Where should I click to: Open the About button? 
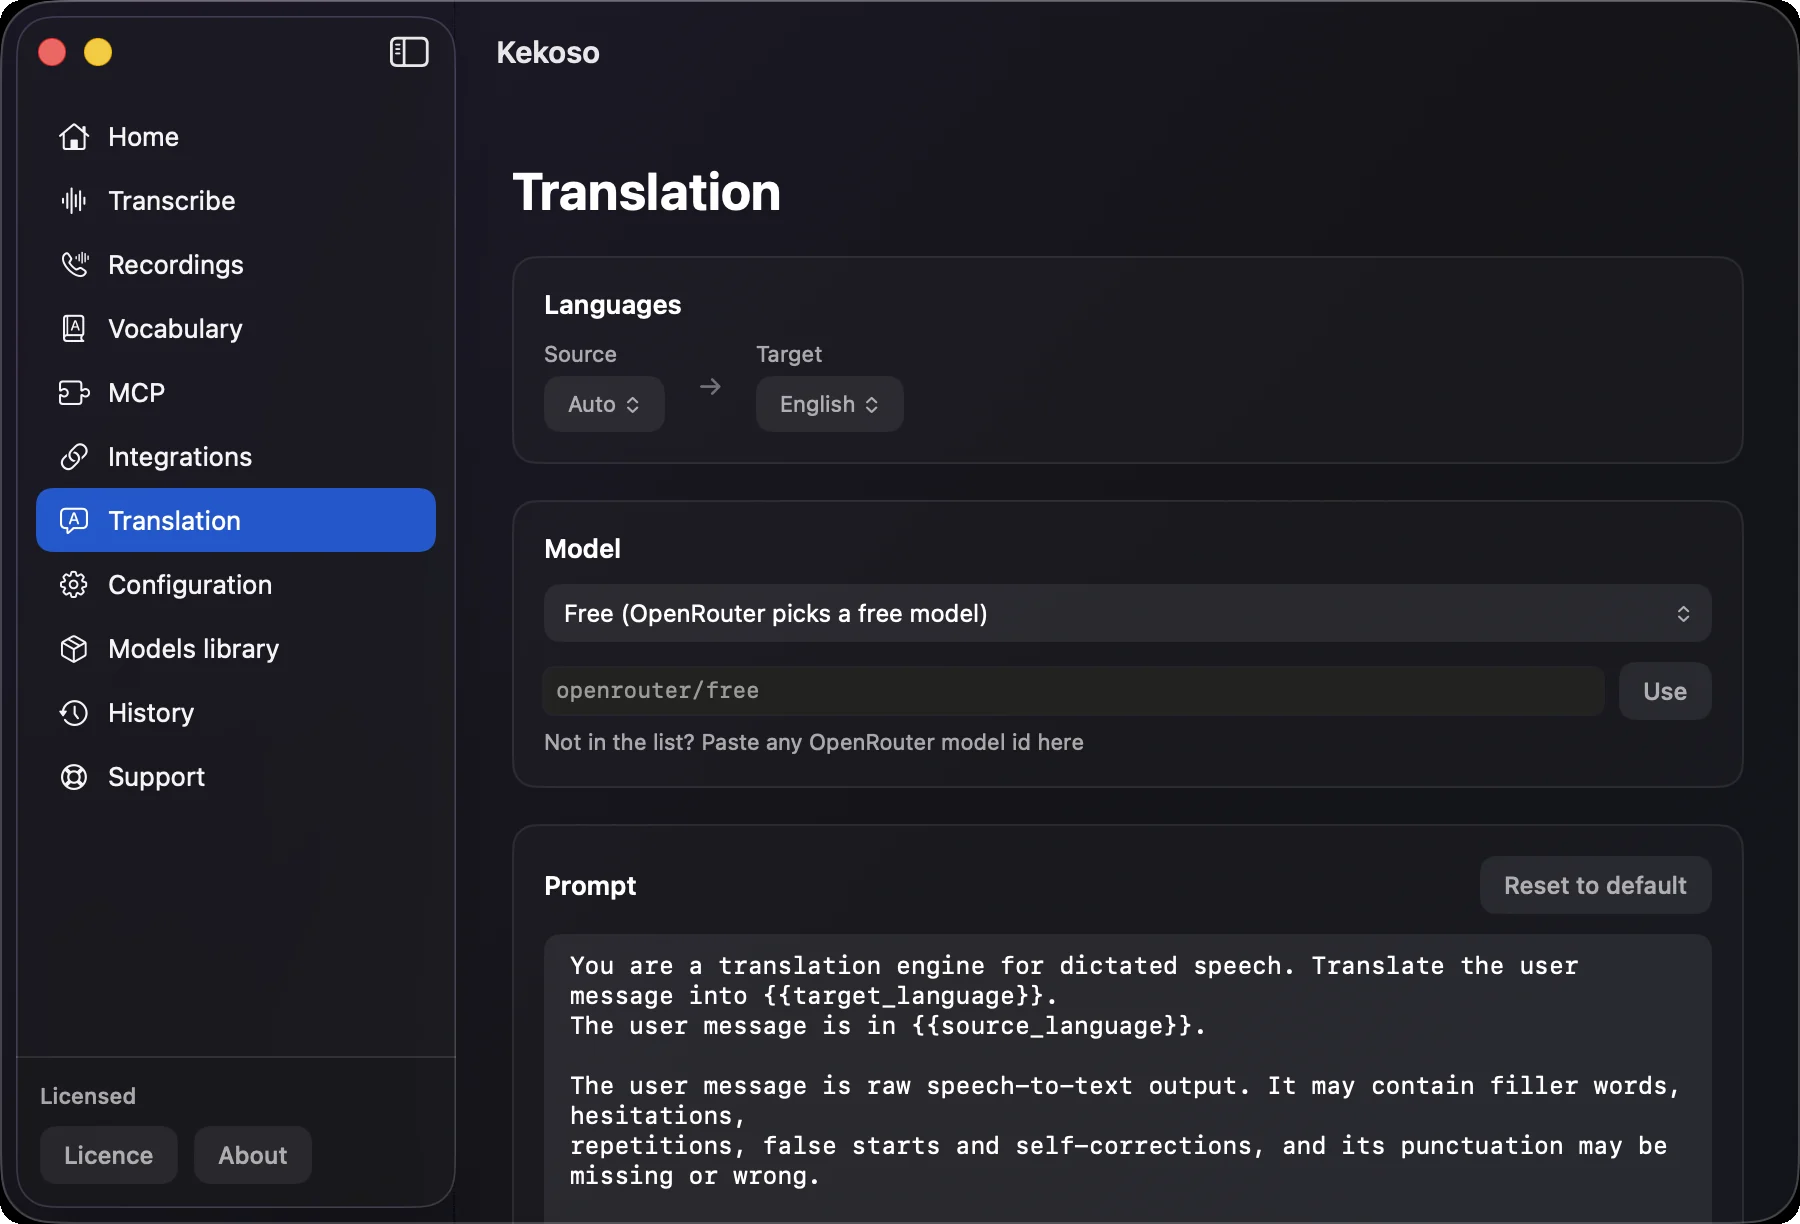(x=253, y=1155)
